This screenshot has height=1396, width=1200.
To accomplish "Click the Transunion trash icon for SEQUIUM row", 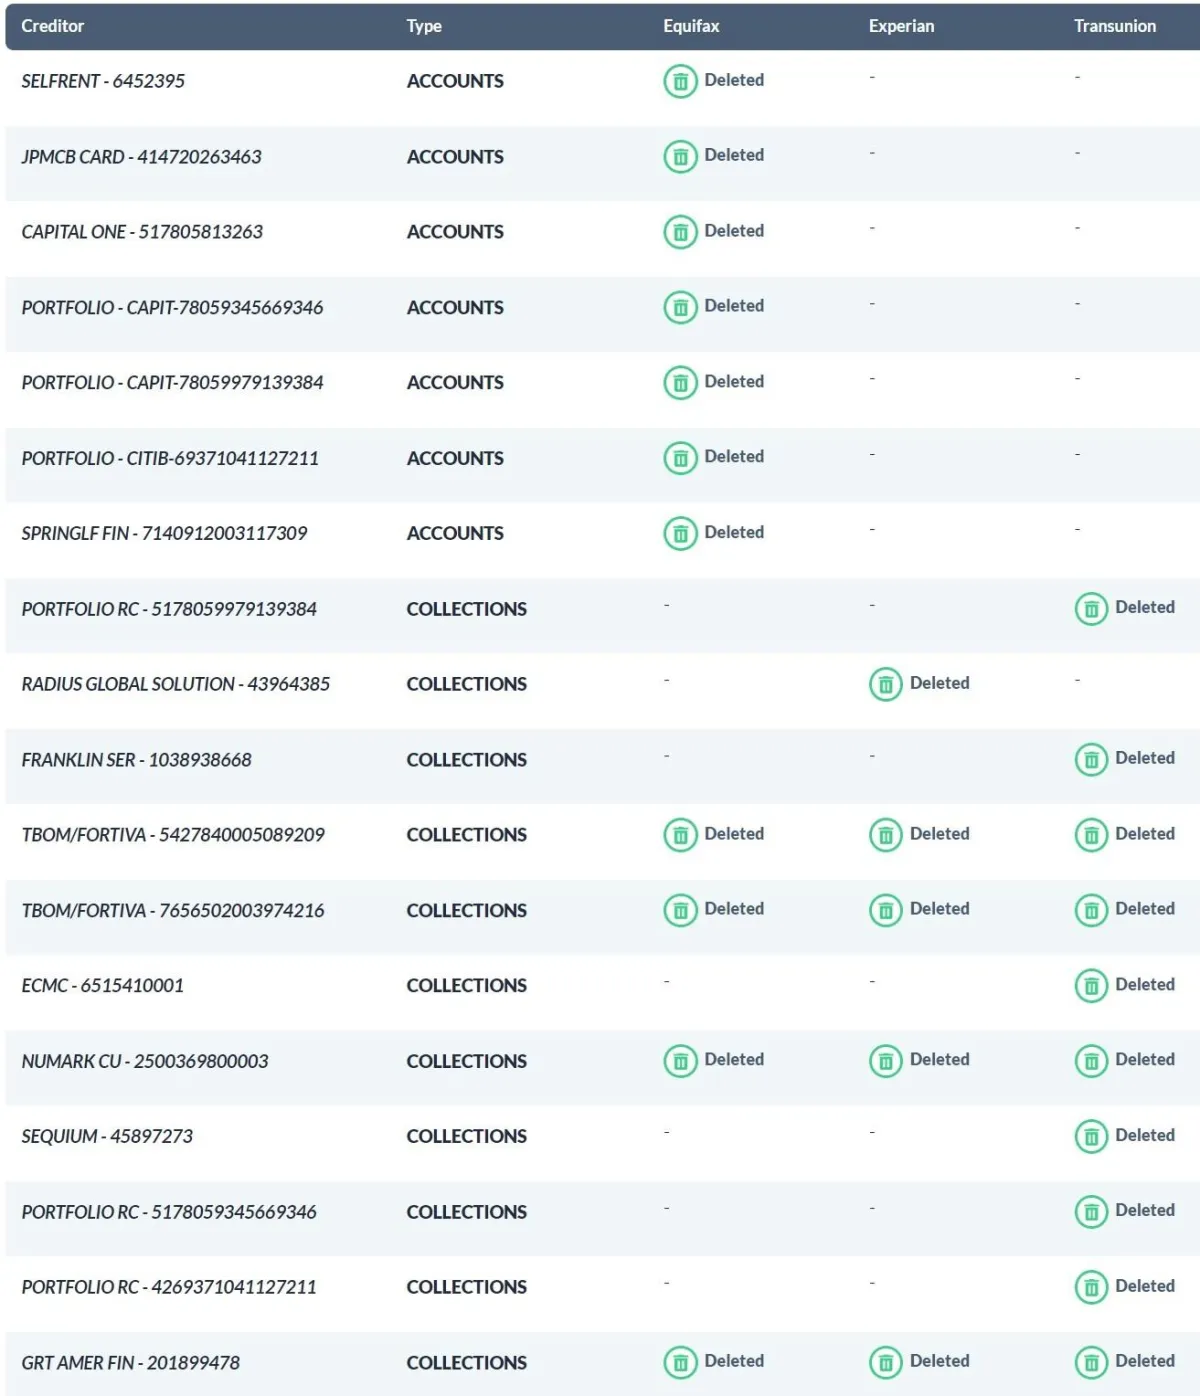I will point(1091,1137).
